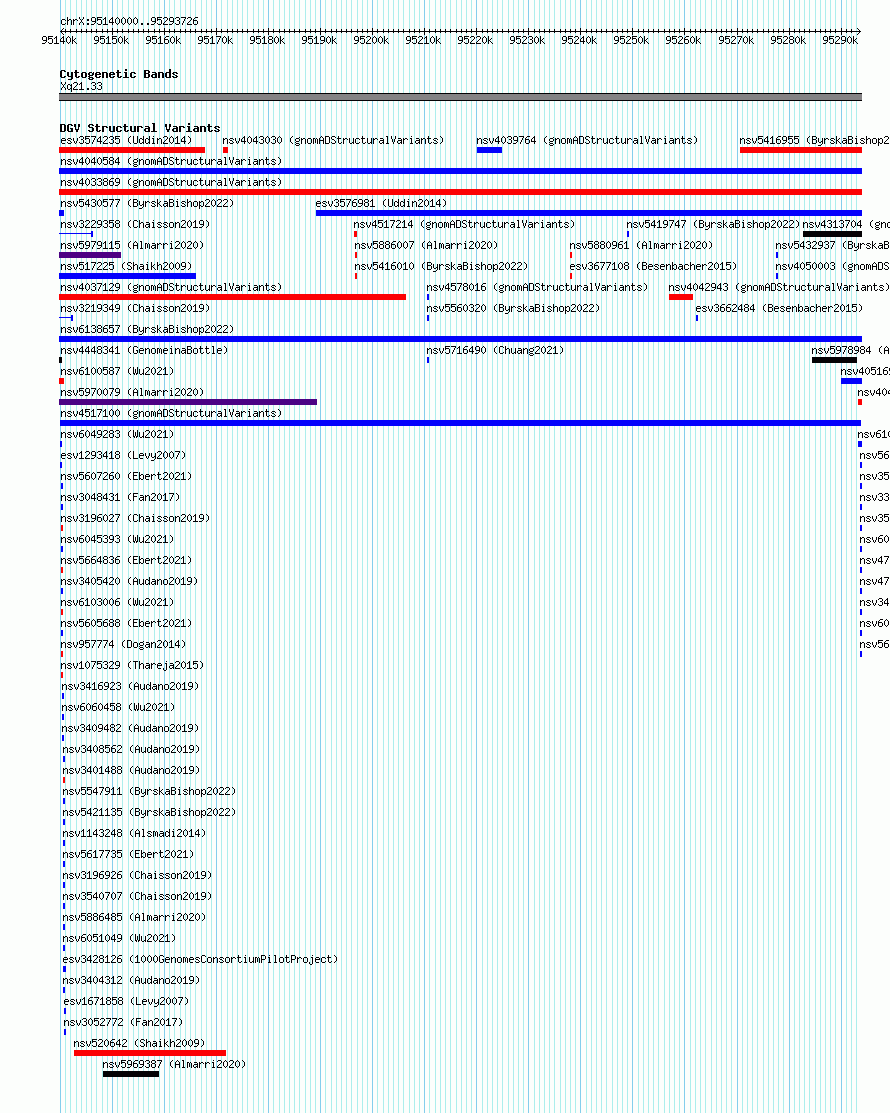The height and width of the screenshot is (1113, 890).
Task: Open nsv4517100 gnomAD variant label
Action: pos(171,413)
